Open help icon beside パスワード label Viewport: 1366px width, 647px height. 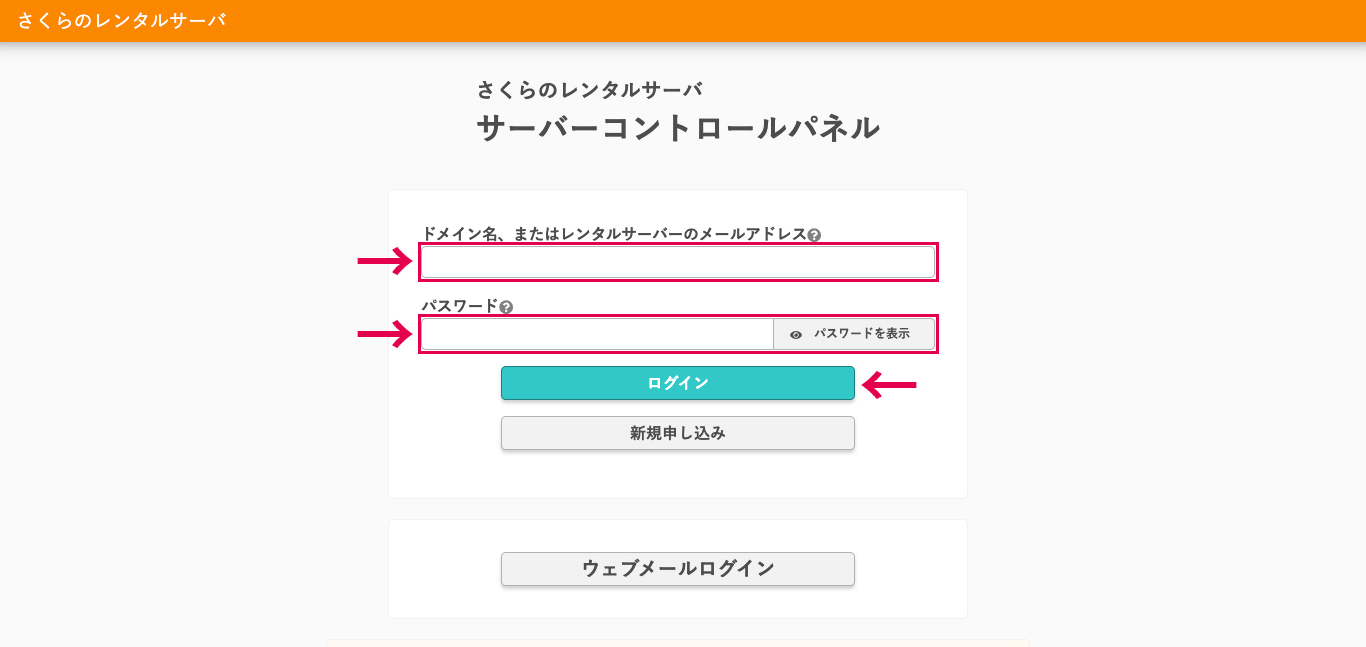tap(506, 307)
